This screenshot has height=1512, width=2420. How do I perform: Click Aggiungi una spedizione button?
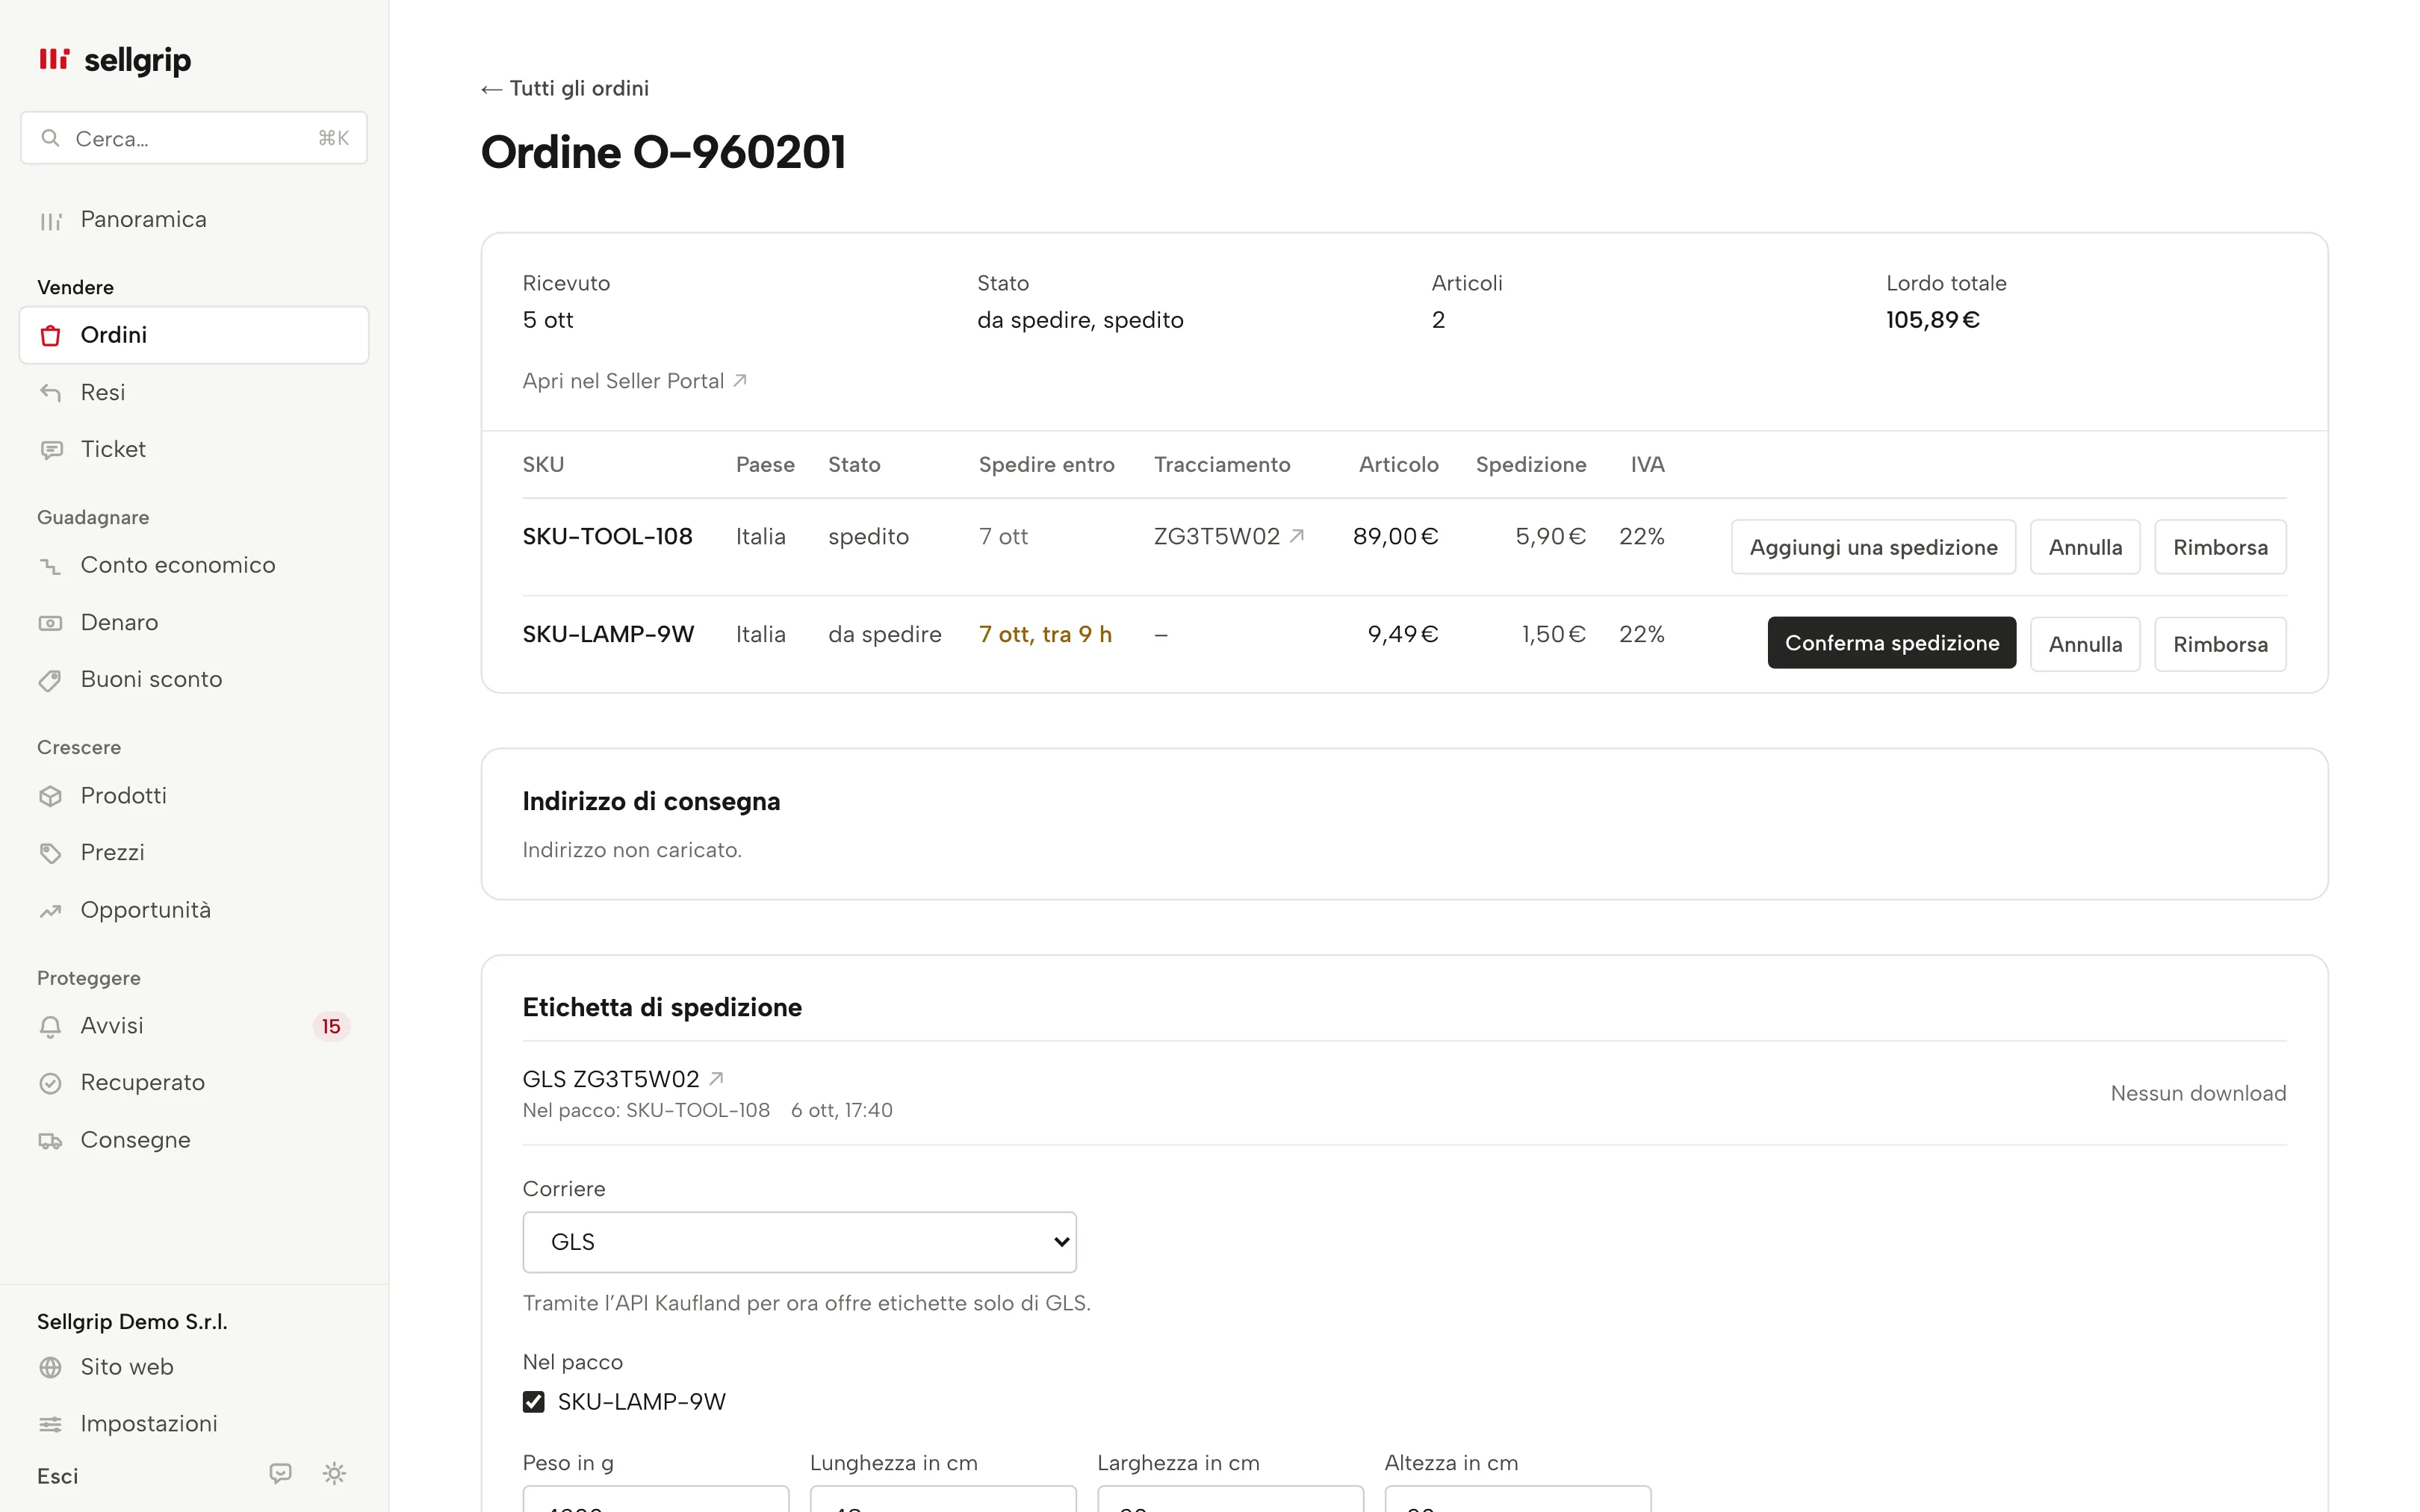pos(1873,547)
